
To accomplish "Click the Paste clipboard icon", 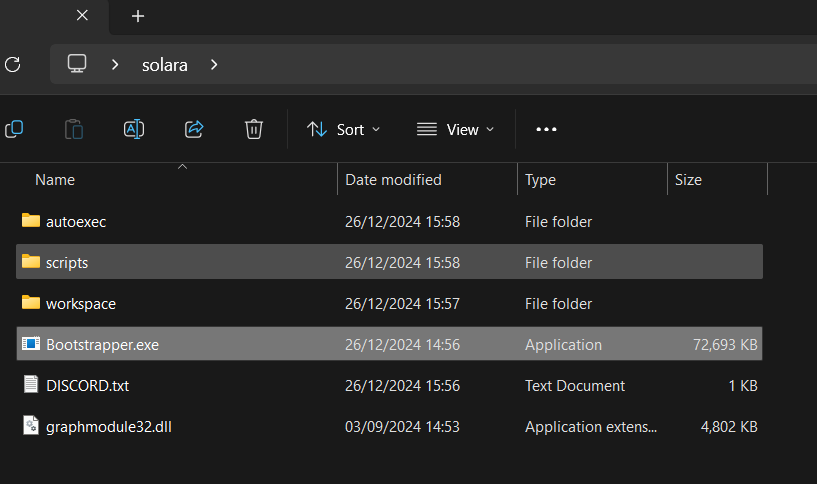I will pos(74,129).
